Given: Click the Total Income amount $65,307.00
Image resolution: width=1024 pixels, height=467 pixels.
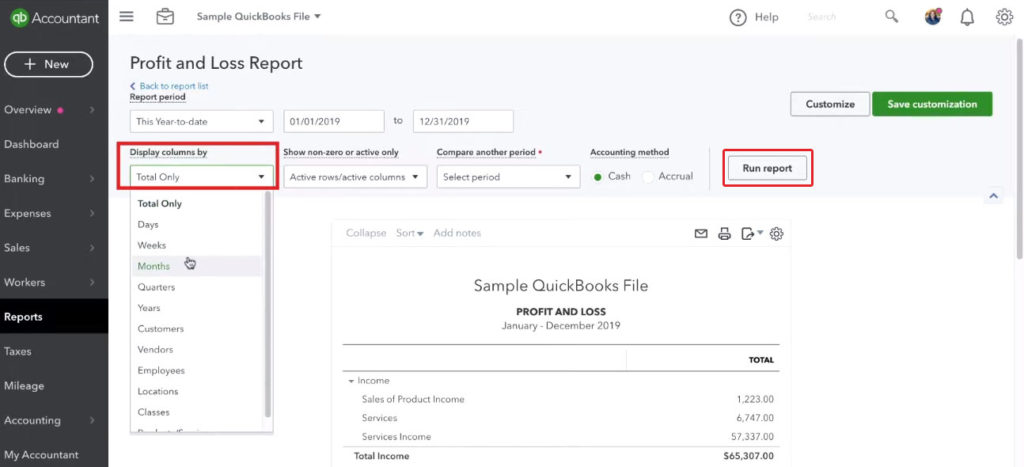Looking at the screenshot, I should 748,456.
